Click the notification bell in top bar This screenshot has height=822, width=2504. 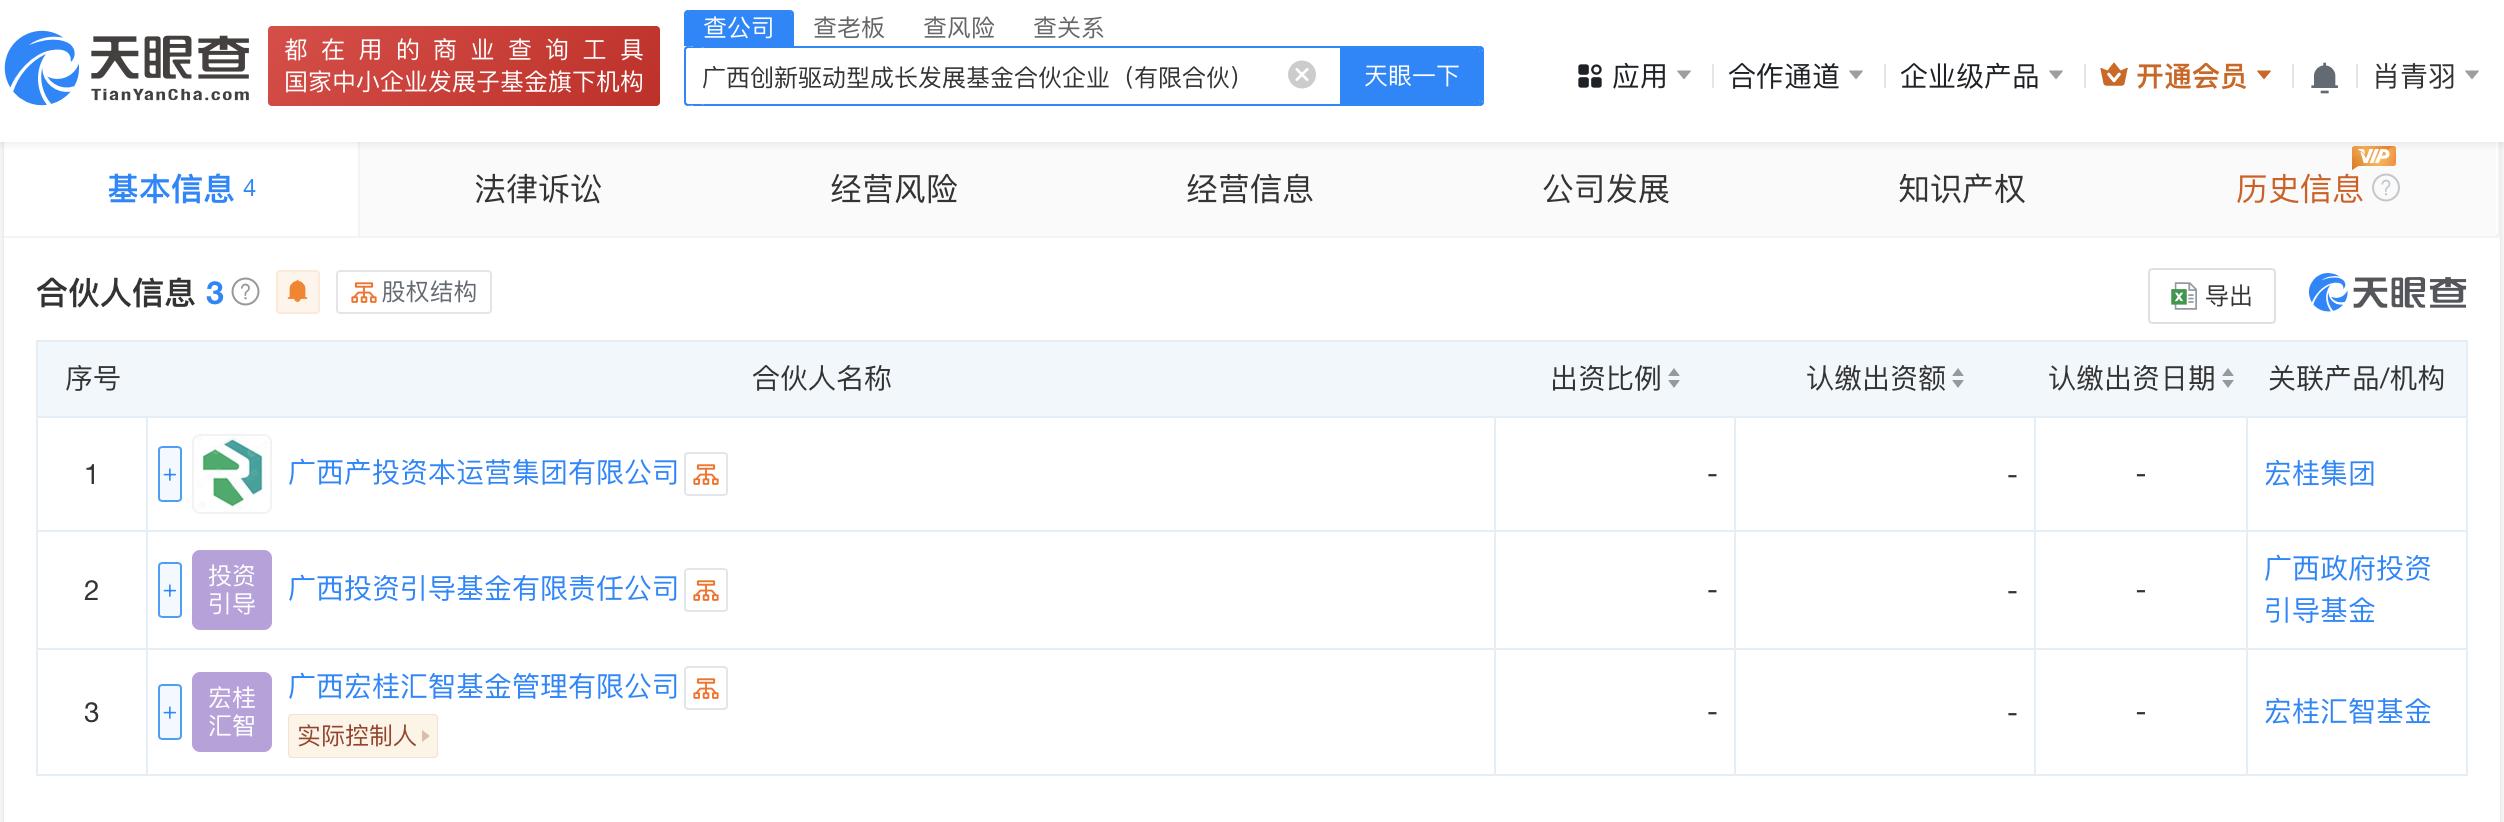(x=2324, y=77)
